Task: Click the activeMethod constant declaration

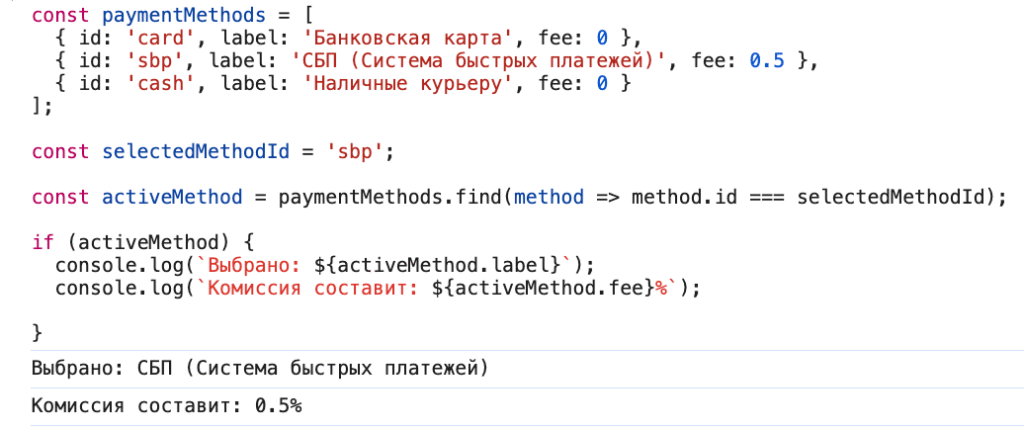Action: tap(172, 197)
